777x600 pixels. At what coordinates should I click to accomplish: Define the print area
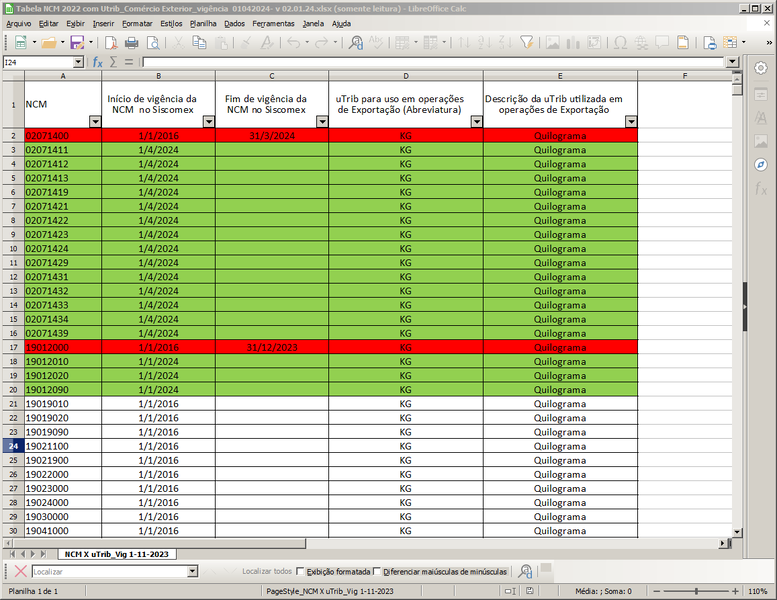[x=710, y=43]
